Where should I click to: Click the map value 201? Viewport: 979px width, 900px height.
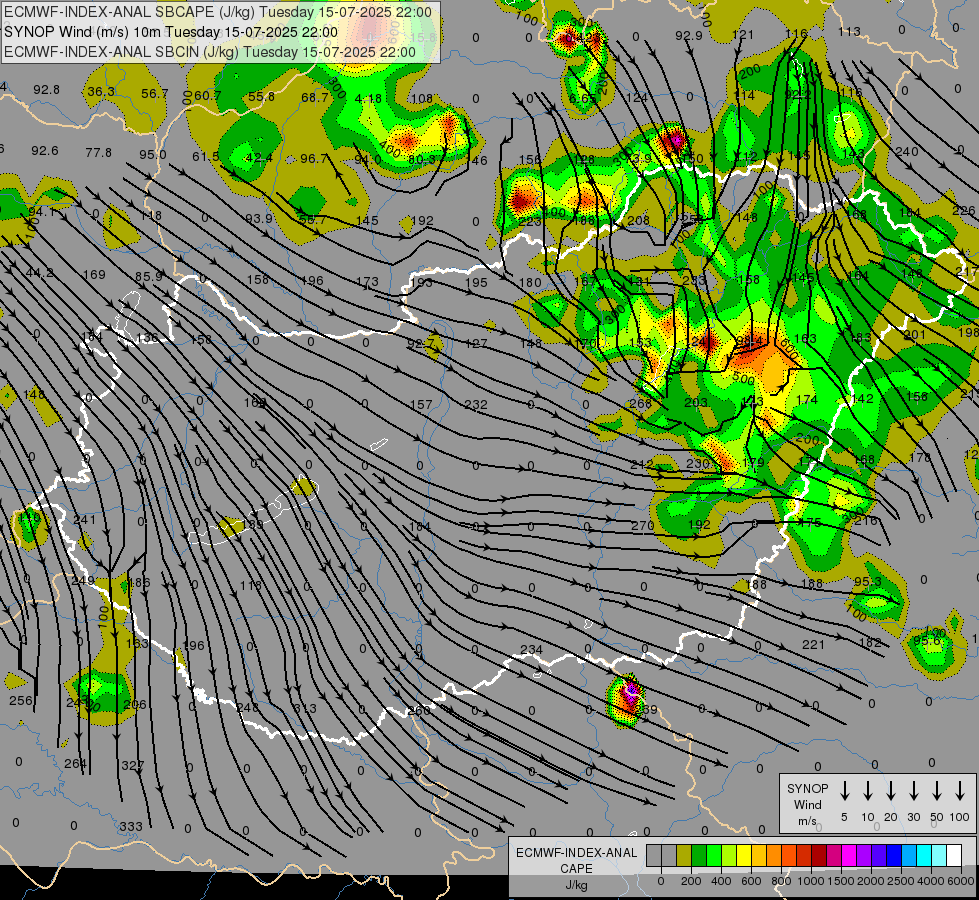pos(915,335)
